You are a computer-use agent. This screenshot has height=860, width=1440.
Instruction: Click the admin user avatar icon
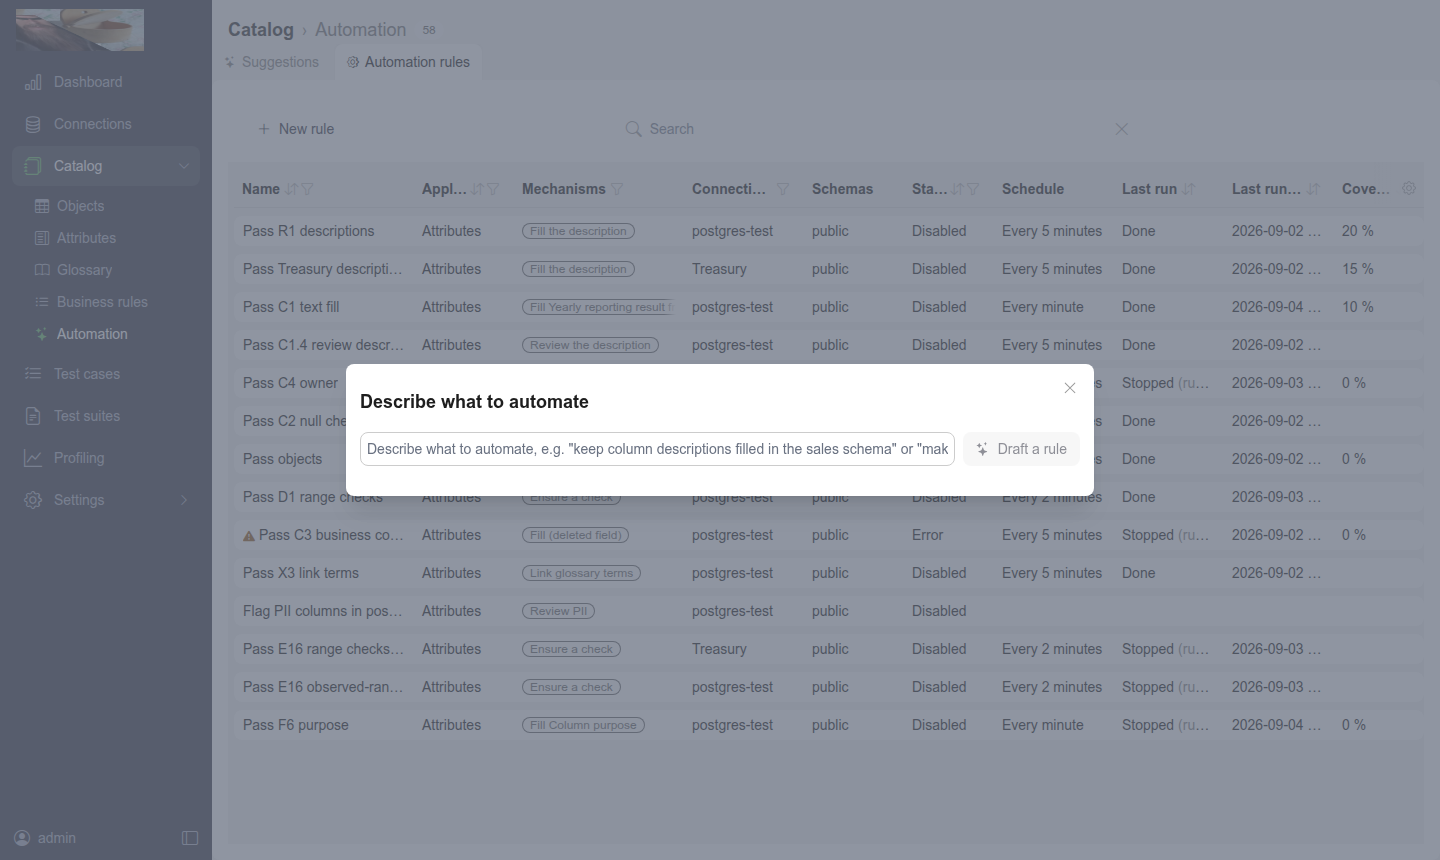tap(22, 838)
